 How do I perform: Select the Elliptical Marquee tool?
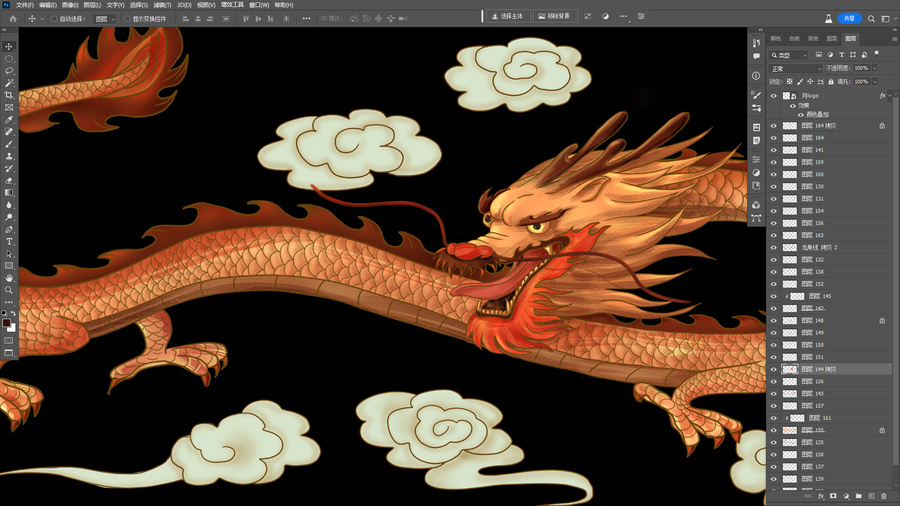9,59
